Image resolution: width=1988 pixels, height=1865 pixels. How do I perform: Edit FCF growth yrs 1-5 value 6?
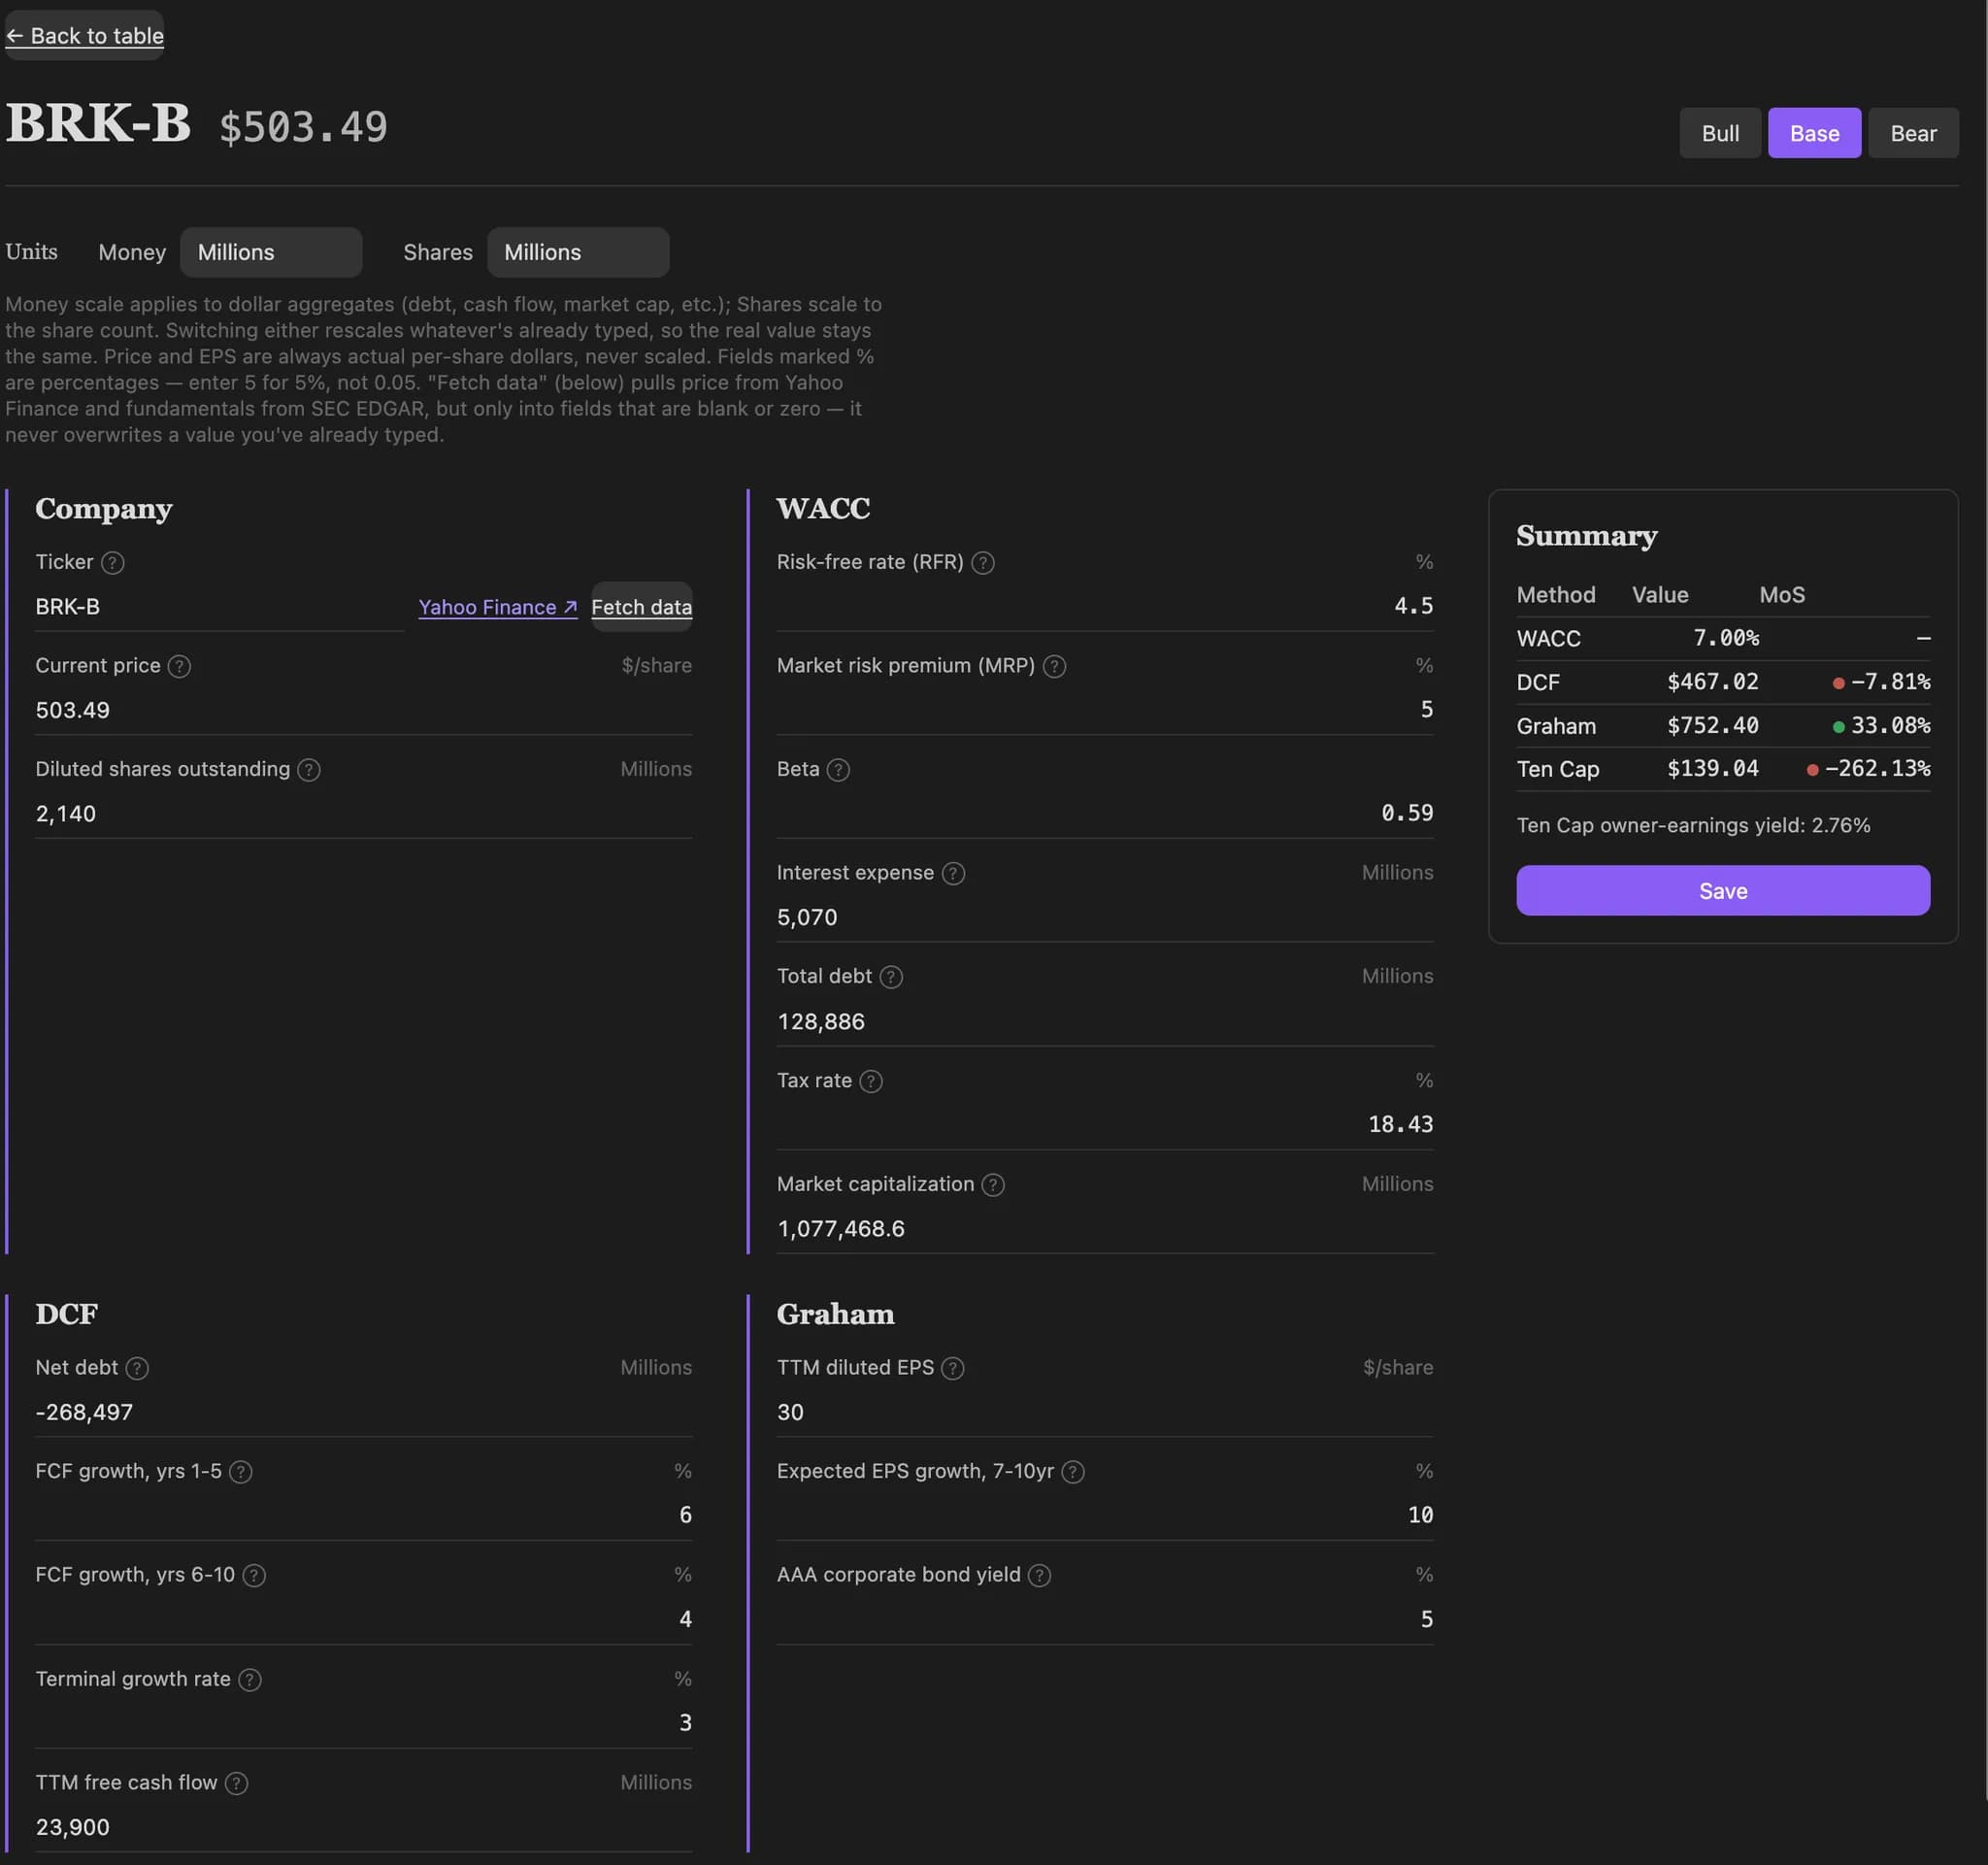pyautogui.click(x=363, y=1516)
